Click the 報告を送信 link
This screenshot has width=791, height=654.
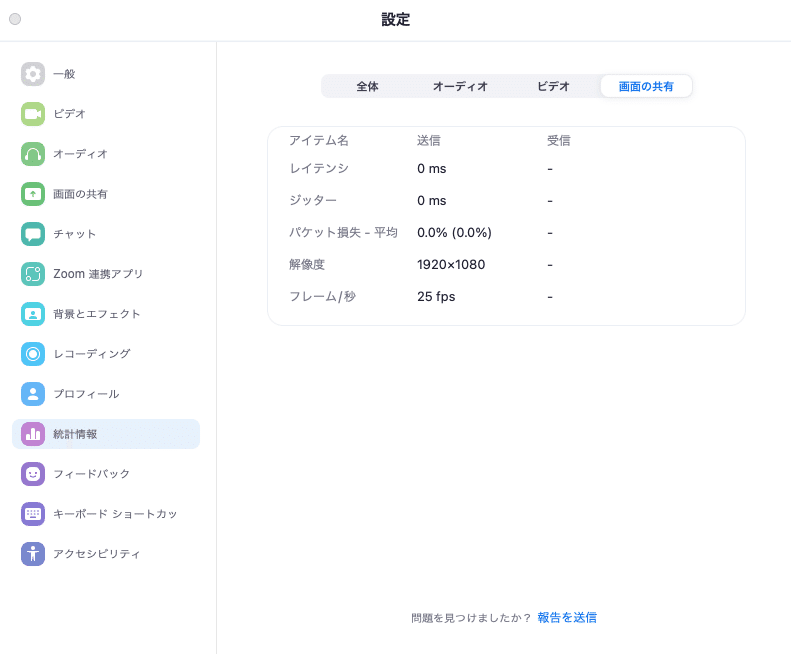click(567, 618)
